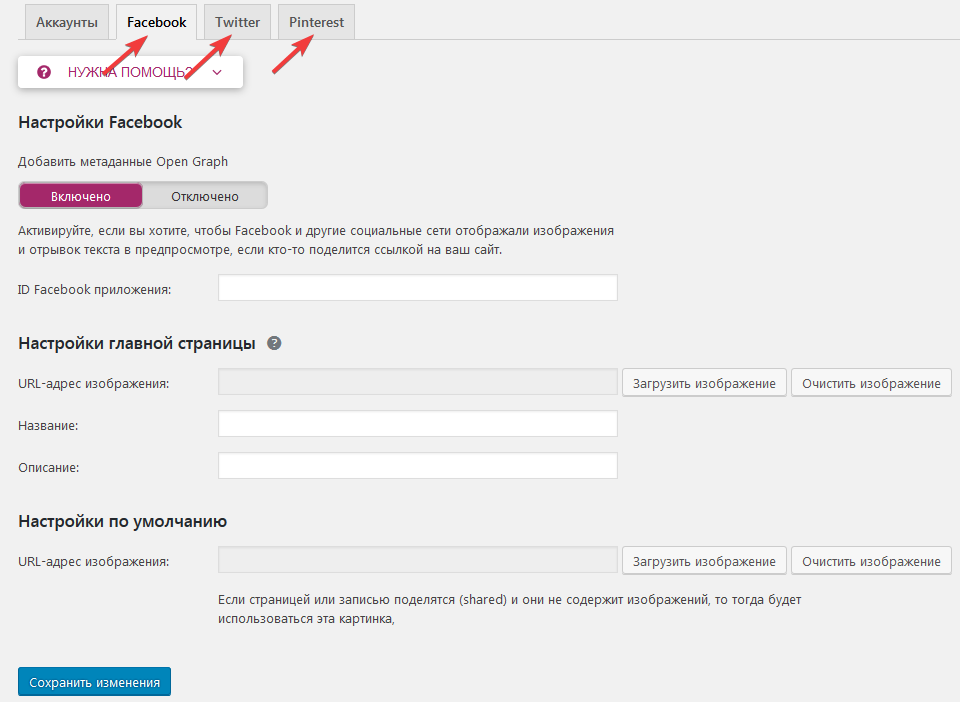The width and height of the screenshot is (960, 702).
Task: Click 'Настройки по умолчанию' heading
Action: tap(122, 521)
